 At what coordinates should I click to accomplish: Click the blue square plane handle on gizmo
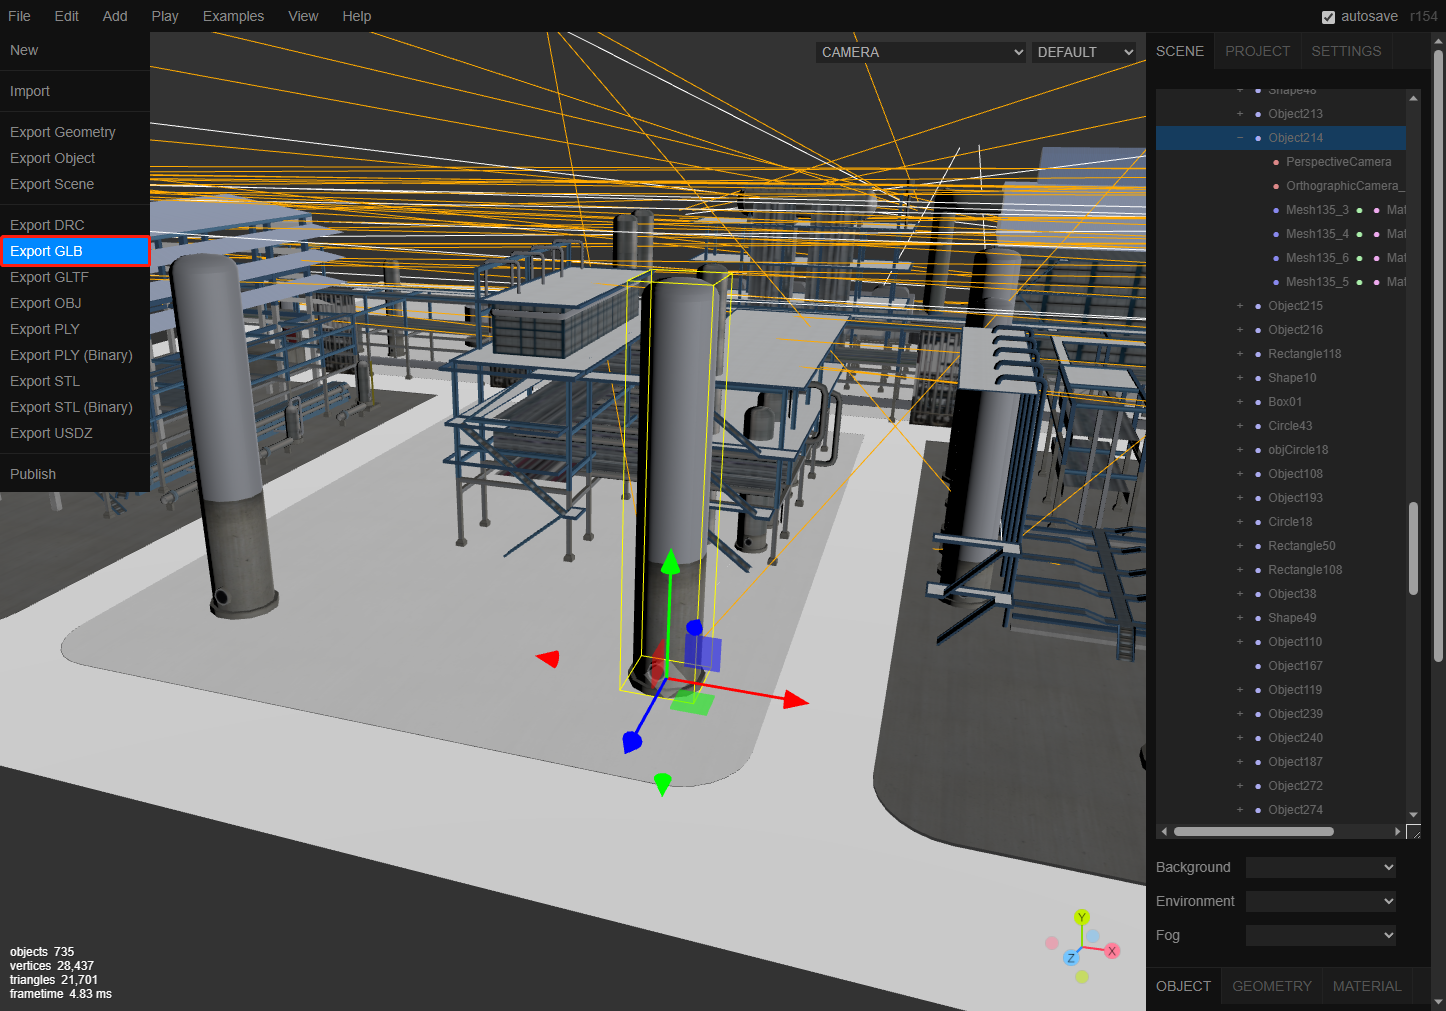(x=703, y=653)
